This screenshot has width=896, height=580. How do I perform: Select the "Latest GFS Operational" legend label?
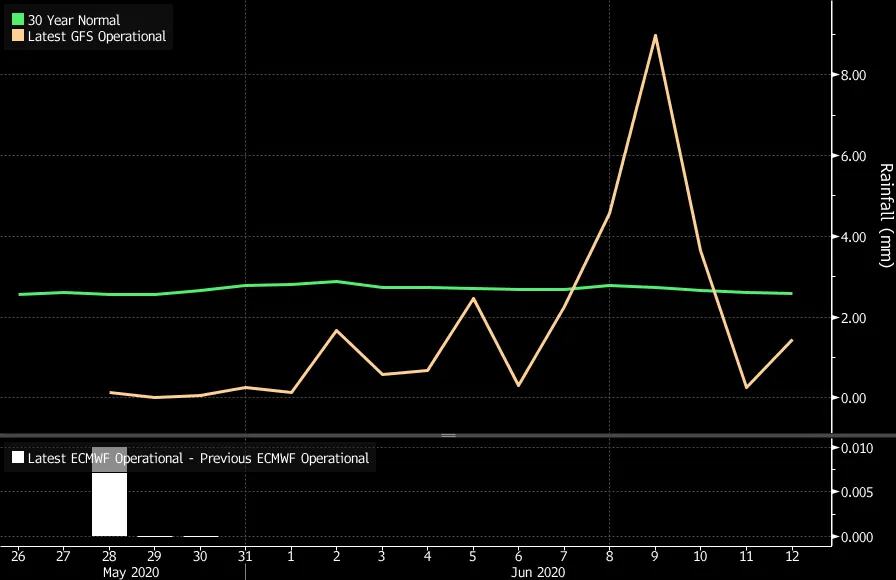point(97,36)
